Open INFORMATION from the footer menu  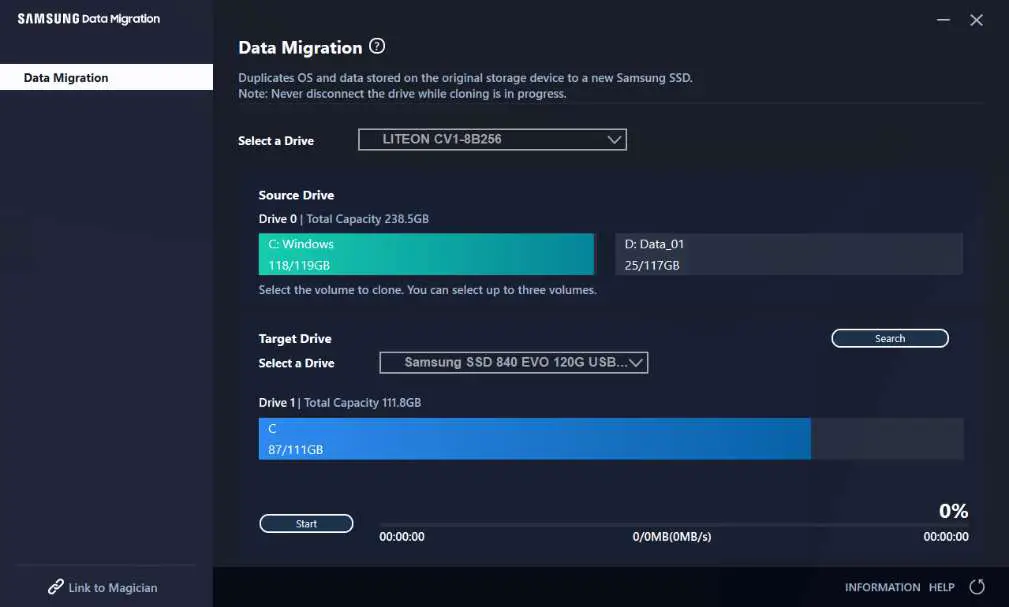882,587
